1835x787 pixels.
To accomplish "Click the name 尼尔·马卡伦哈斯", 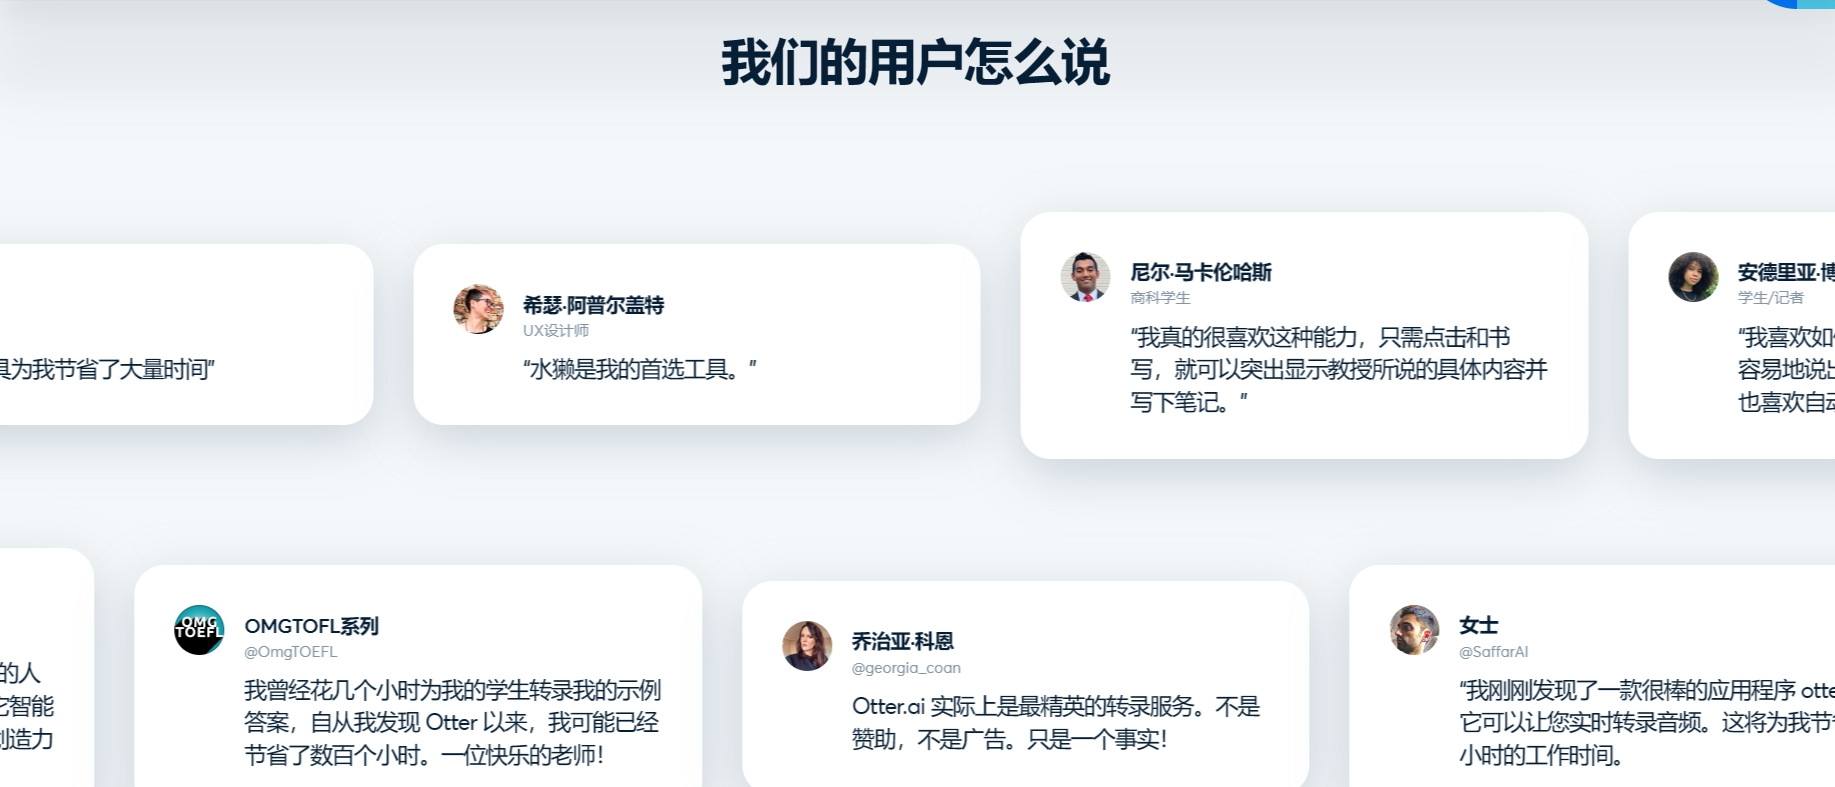I will coord(1201,272).
